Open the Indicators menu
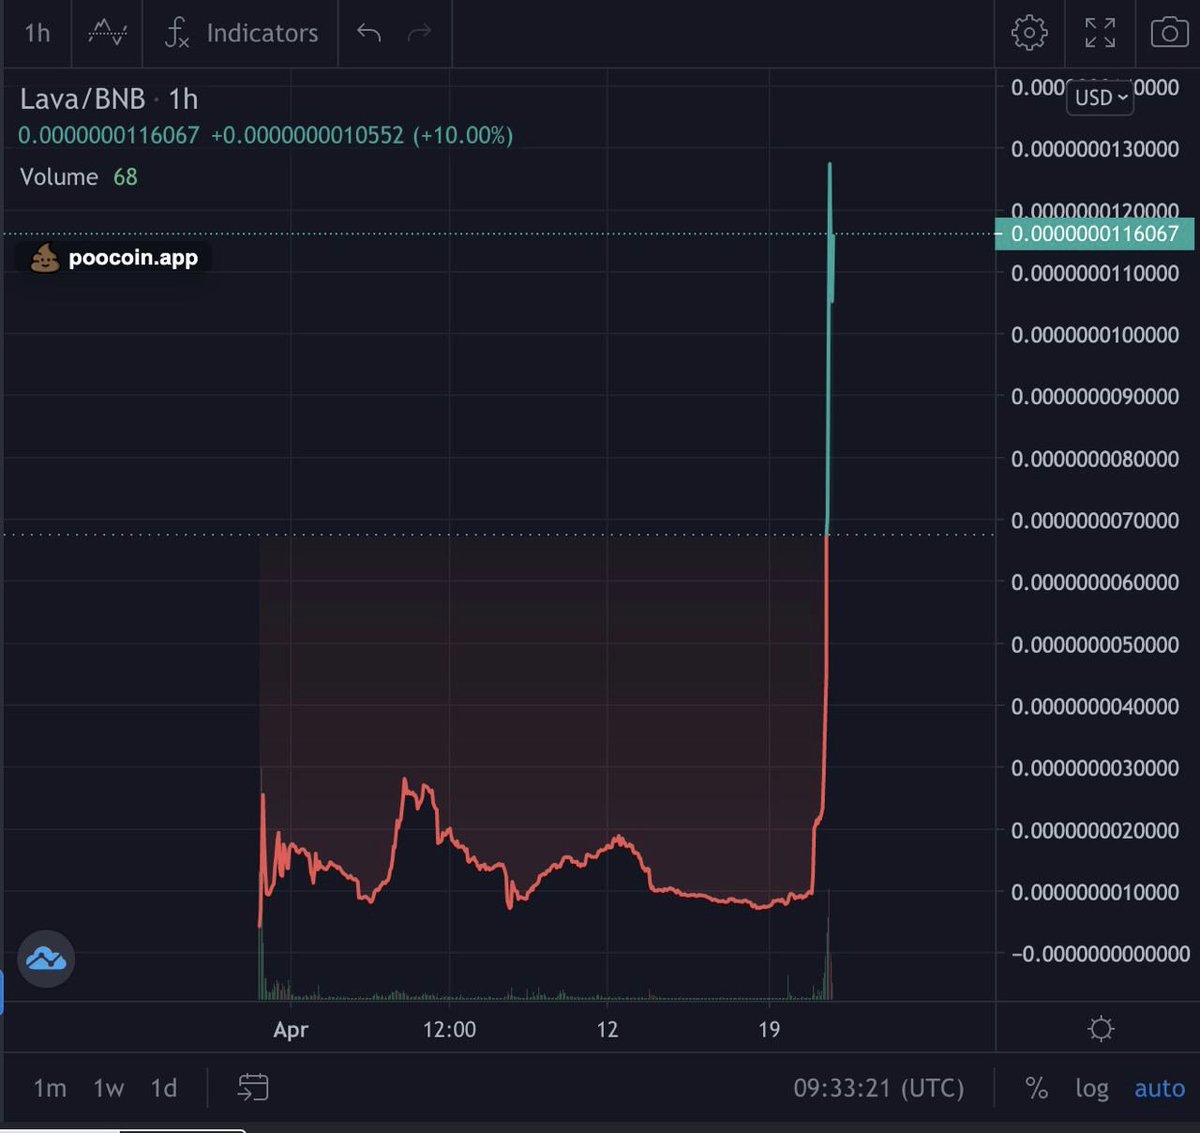 241,33
